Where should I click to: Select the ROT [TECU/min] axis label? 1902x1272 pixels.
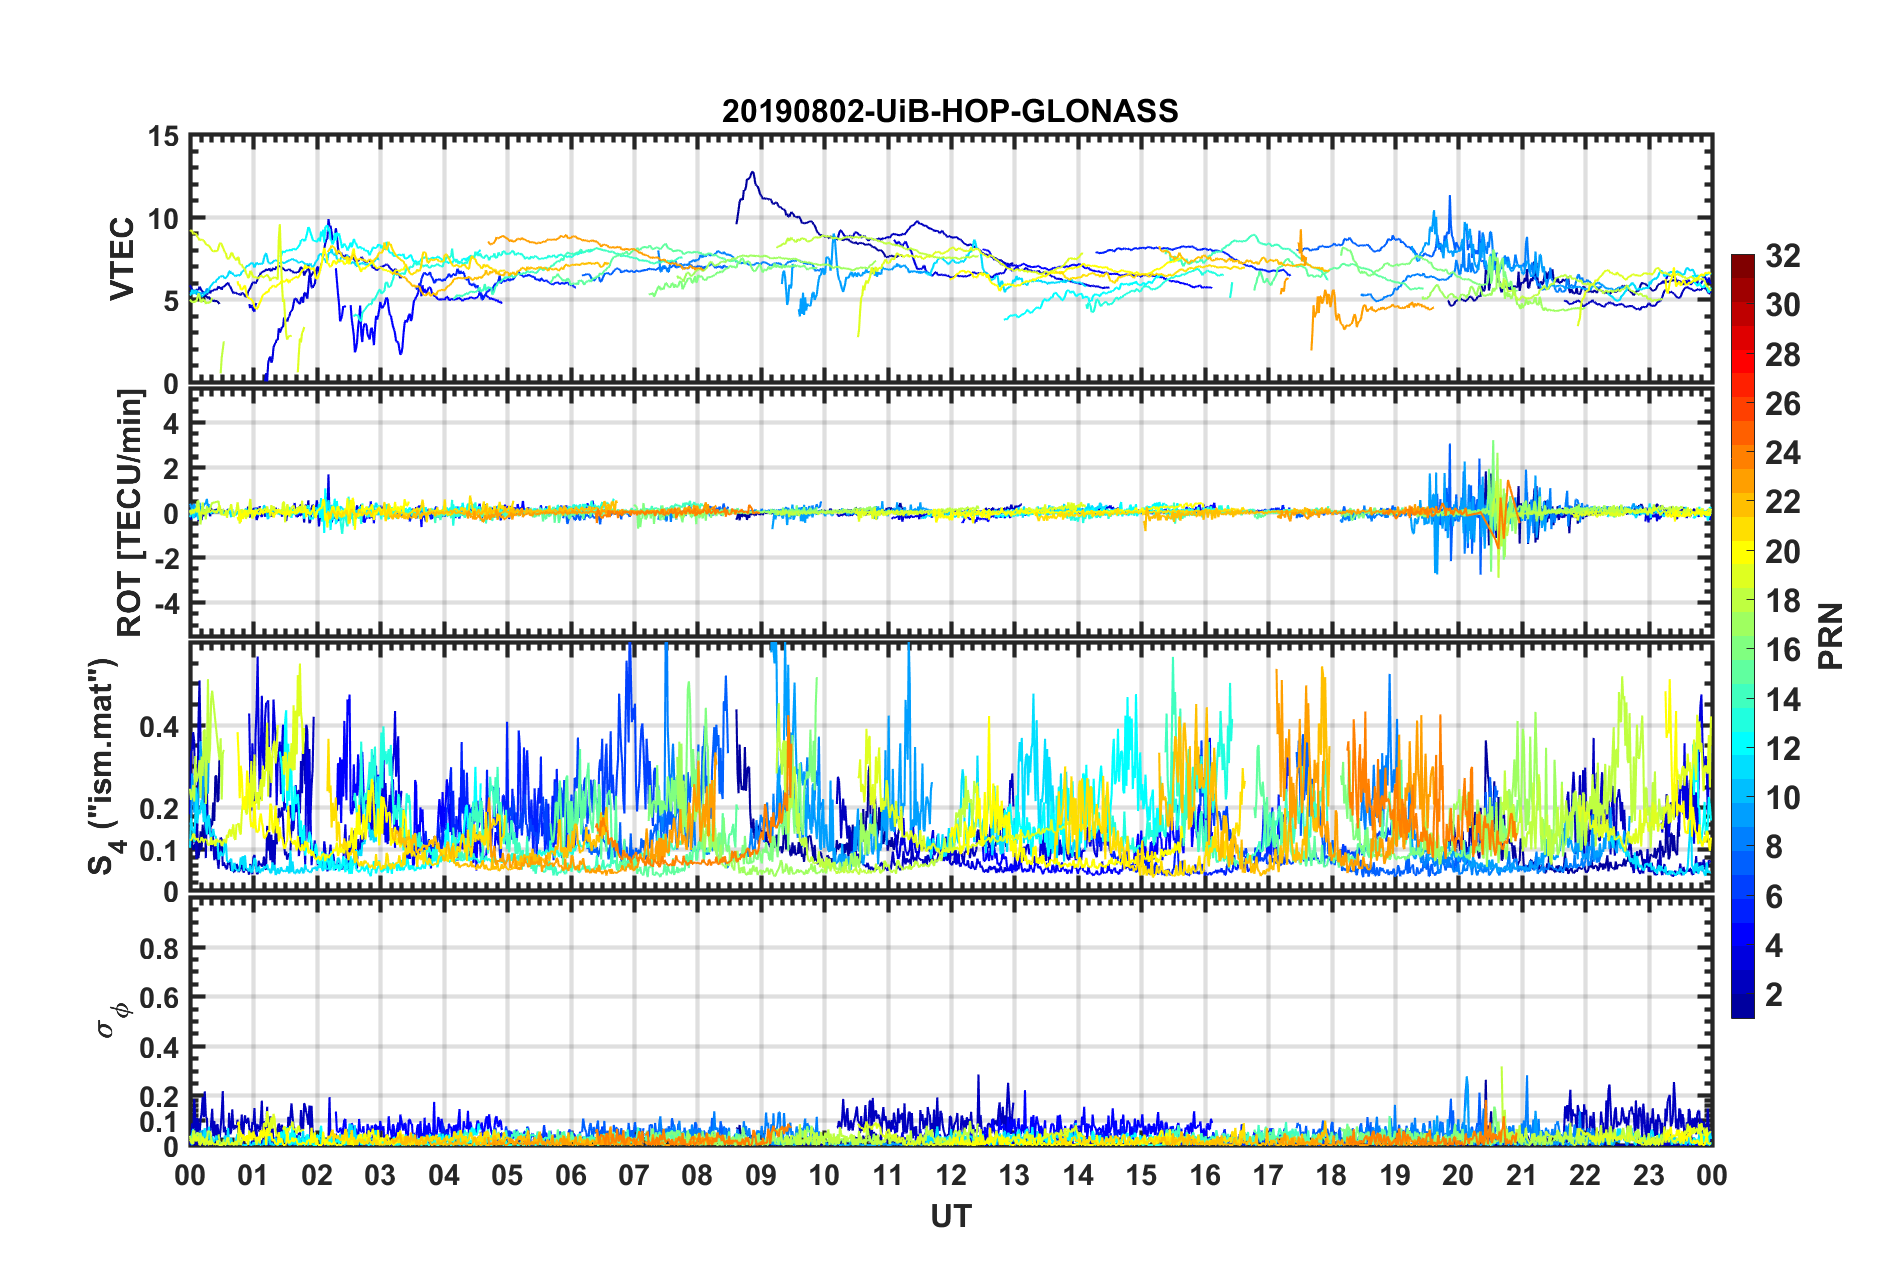(129, 513)
